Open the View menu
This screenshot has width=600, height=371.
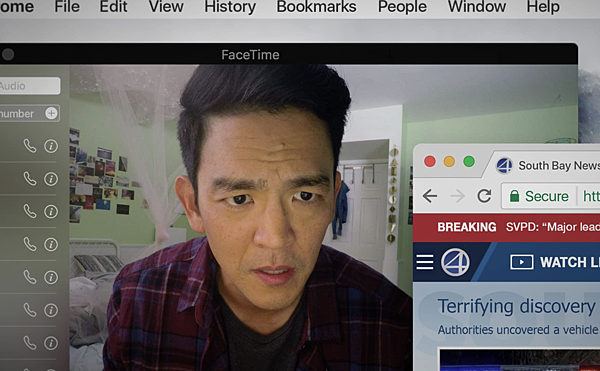pos(166,7)
